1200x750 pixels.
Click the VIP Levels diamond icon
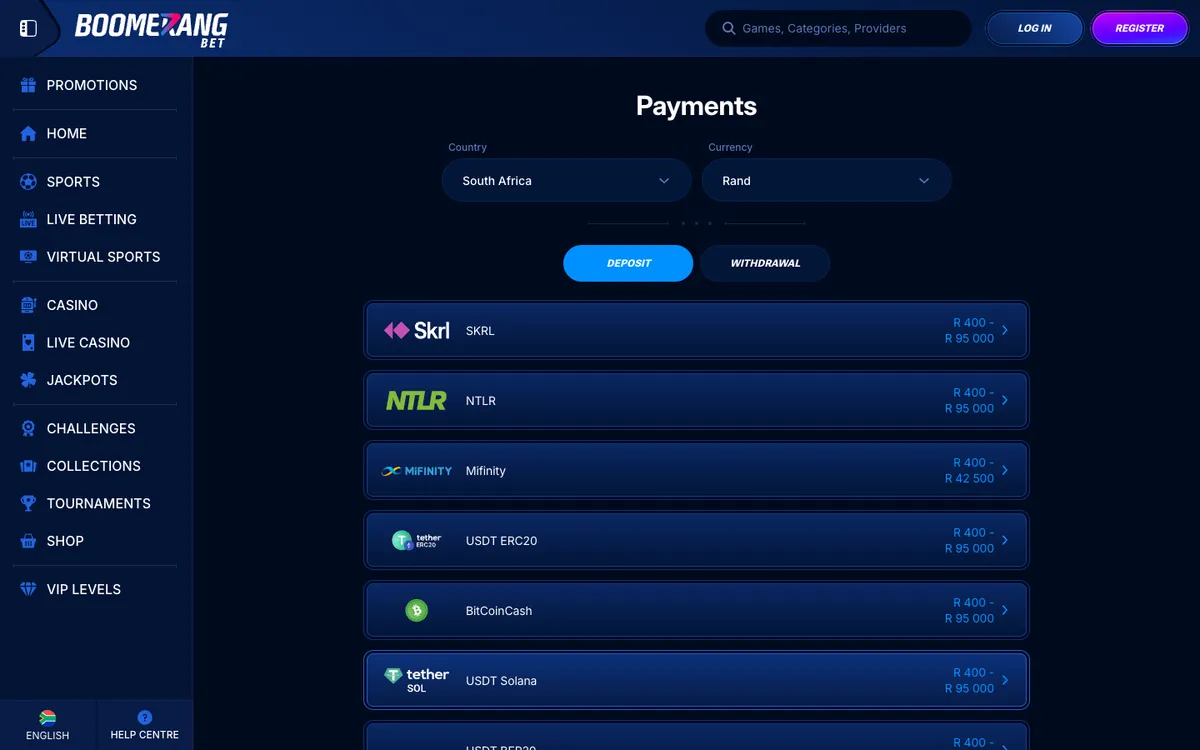[28, 589]
